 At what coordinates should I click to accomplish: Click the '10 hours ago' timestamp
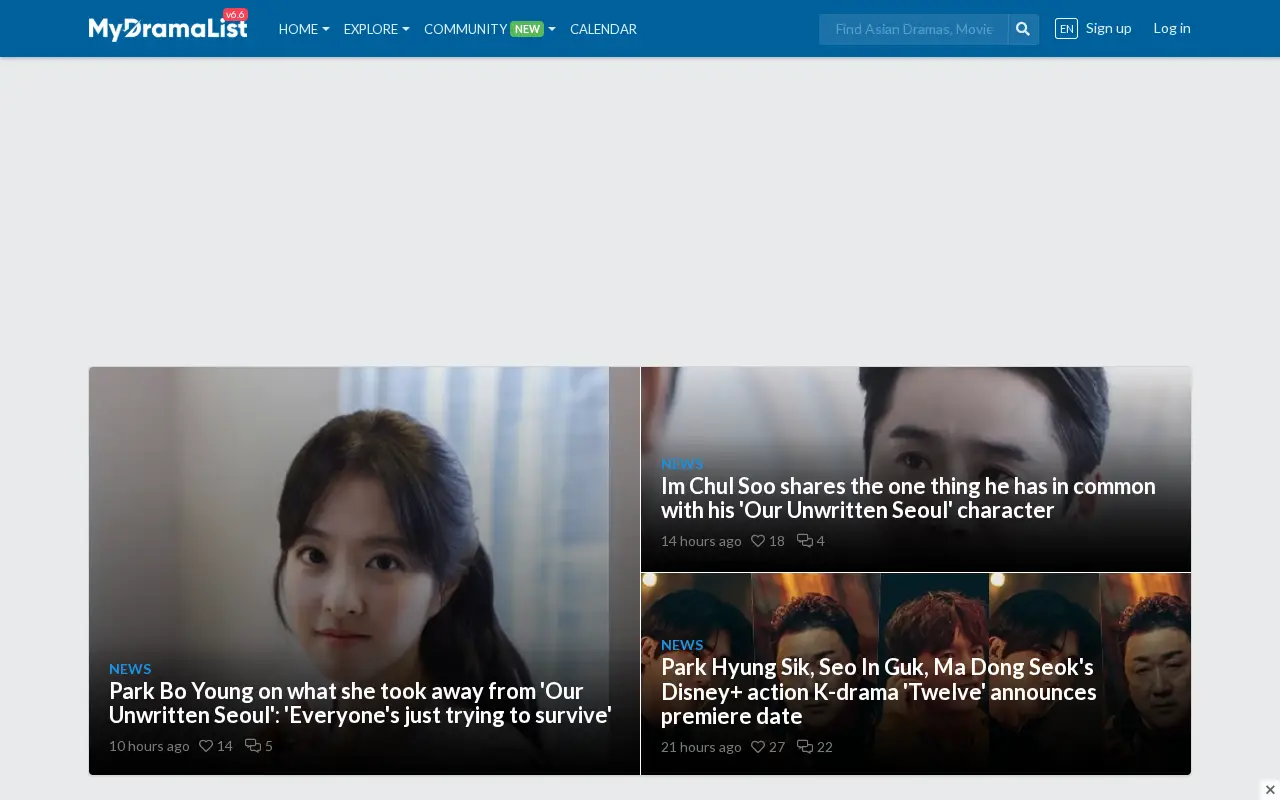149,746
